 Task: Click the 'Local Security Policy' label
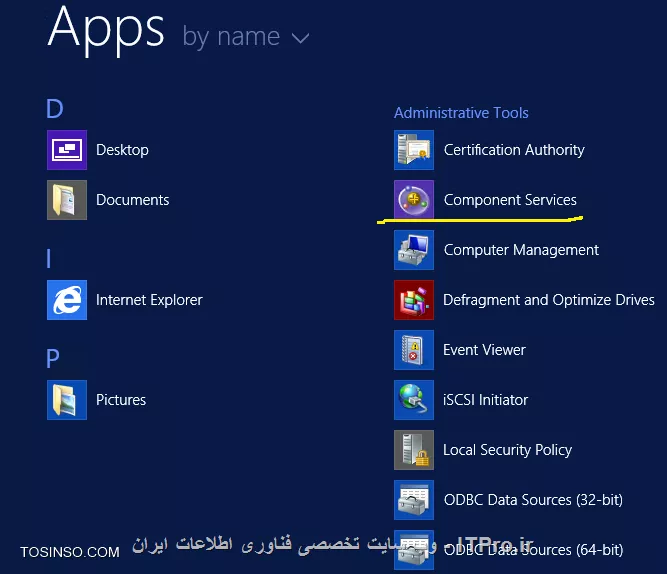coord(508,450)
